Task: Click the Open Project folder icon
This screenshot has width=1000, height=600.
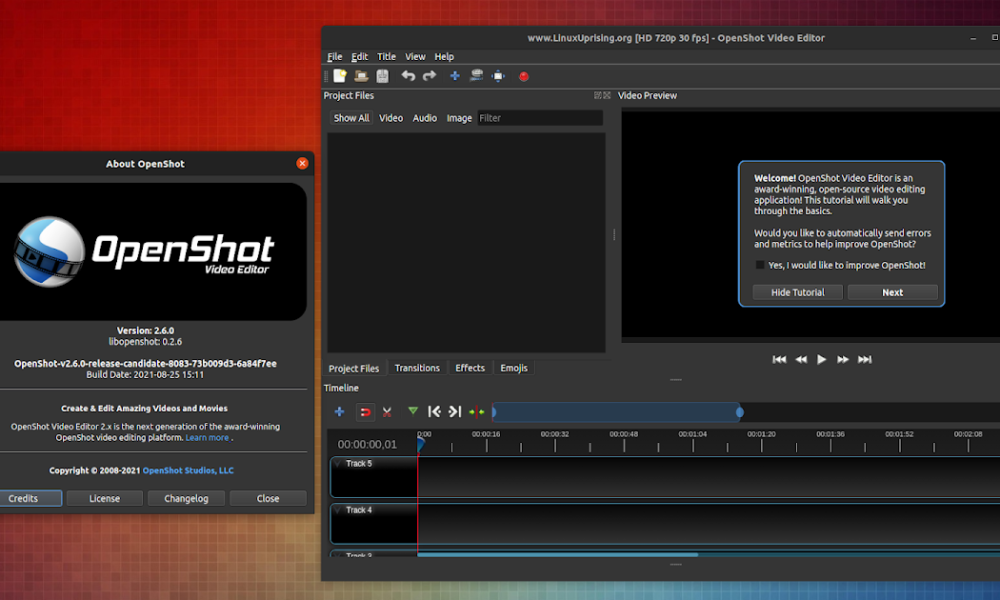Action: (x=361, y=76)
